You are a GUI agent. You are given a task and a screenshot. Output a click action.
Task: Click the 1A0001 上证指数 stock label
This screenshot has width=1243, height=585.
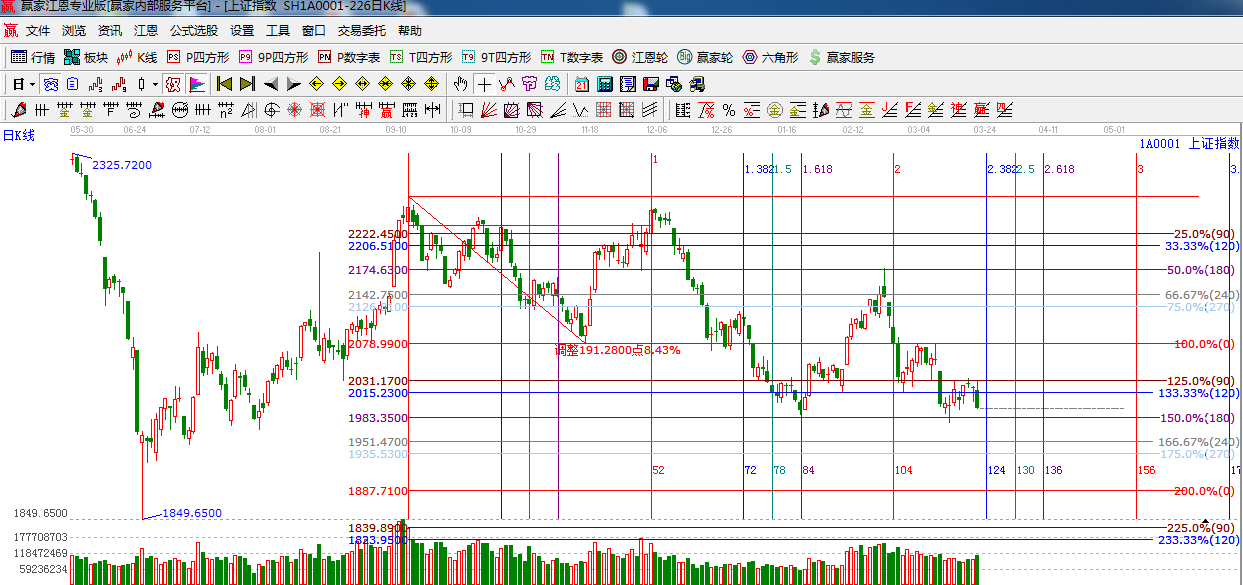pos(1188,144)
